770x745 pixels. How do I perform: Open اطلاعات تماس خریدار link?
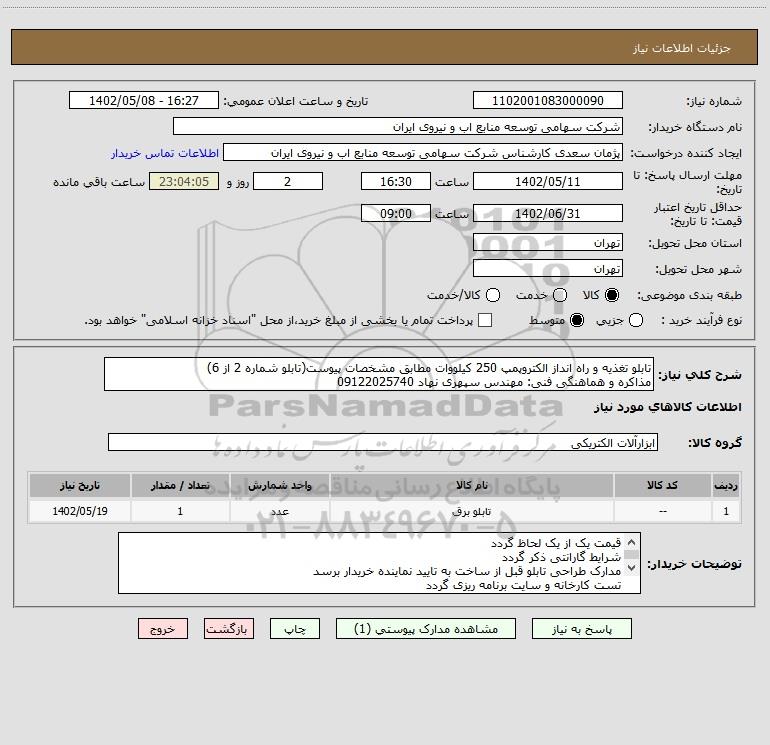pyautogui.click(x=165, y=153)
